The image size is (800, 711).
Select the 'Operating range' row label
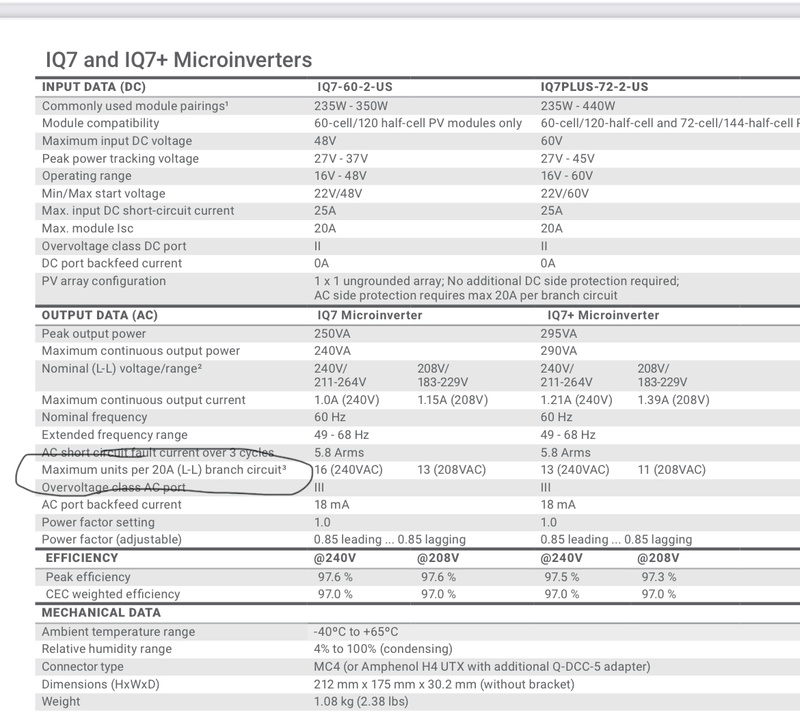tap(87, 176)
